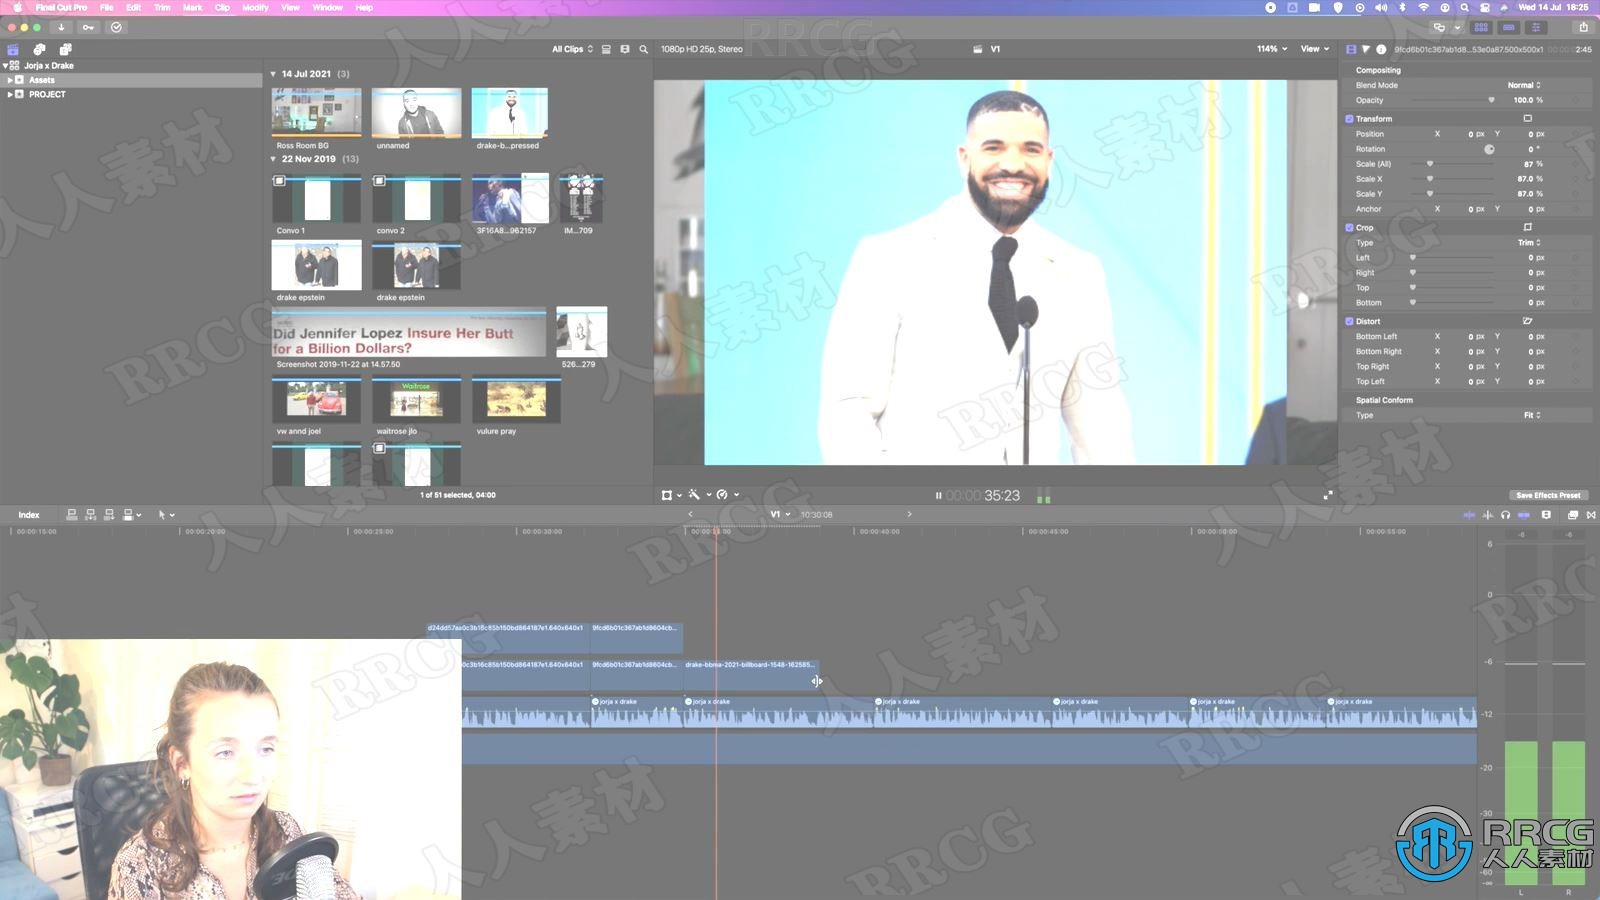Open the enhancements magic wand menu

(699, 495)
